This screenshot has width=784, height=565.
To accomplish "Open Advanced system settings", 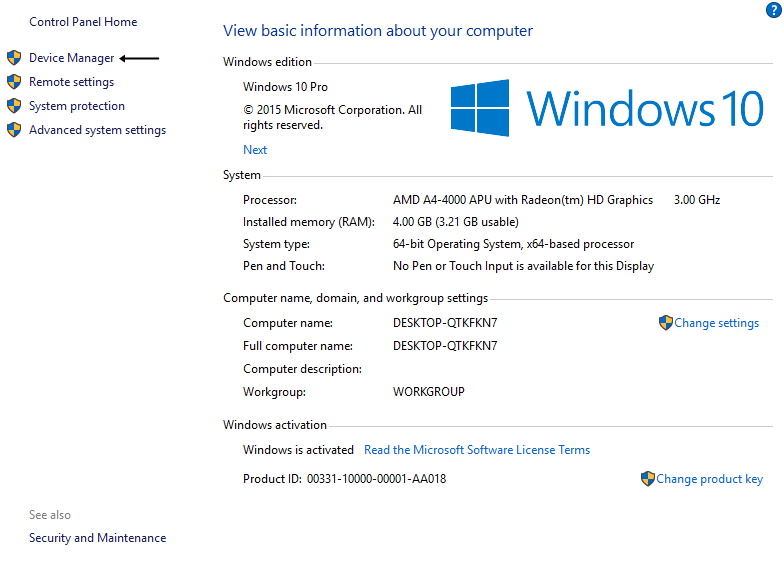I will (98, 130).
